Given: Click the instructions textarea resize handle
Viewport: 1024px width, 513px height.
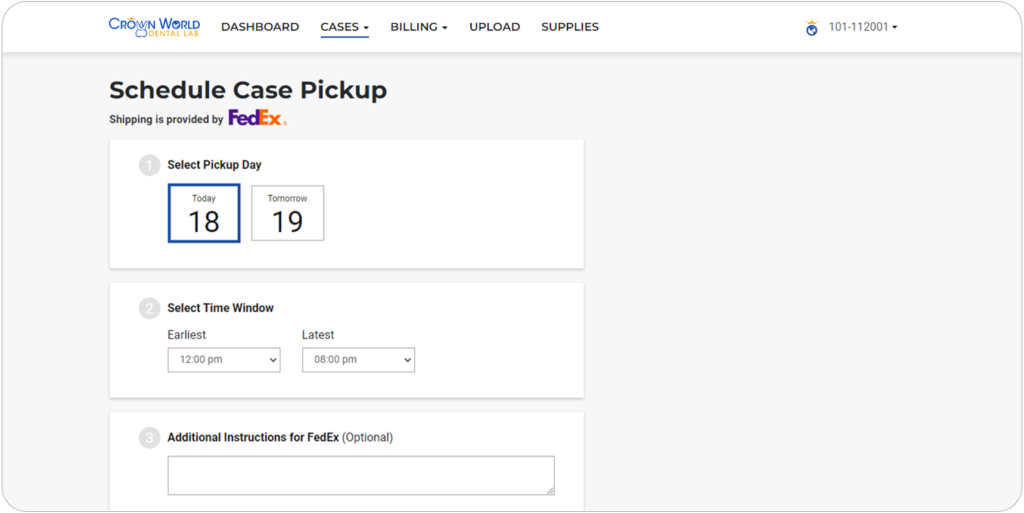Looking at the screenshot, I should pos(549,490).
